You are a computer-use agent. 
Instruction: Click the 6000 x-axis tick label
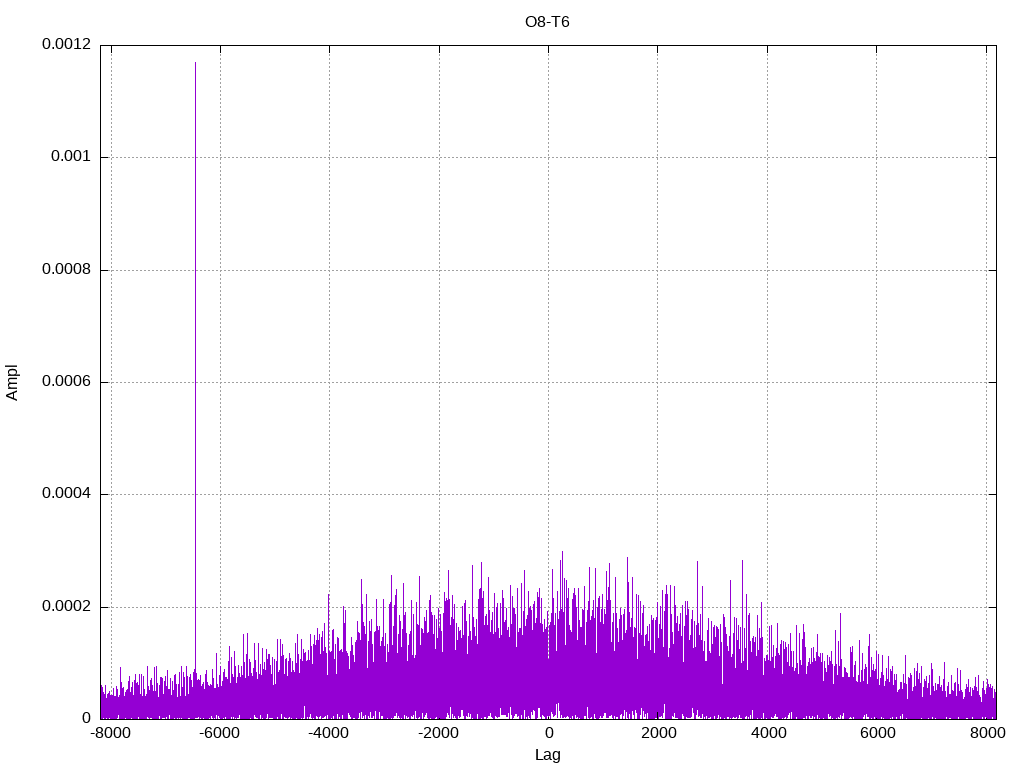[876, 733]
